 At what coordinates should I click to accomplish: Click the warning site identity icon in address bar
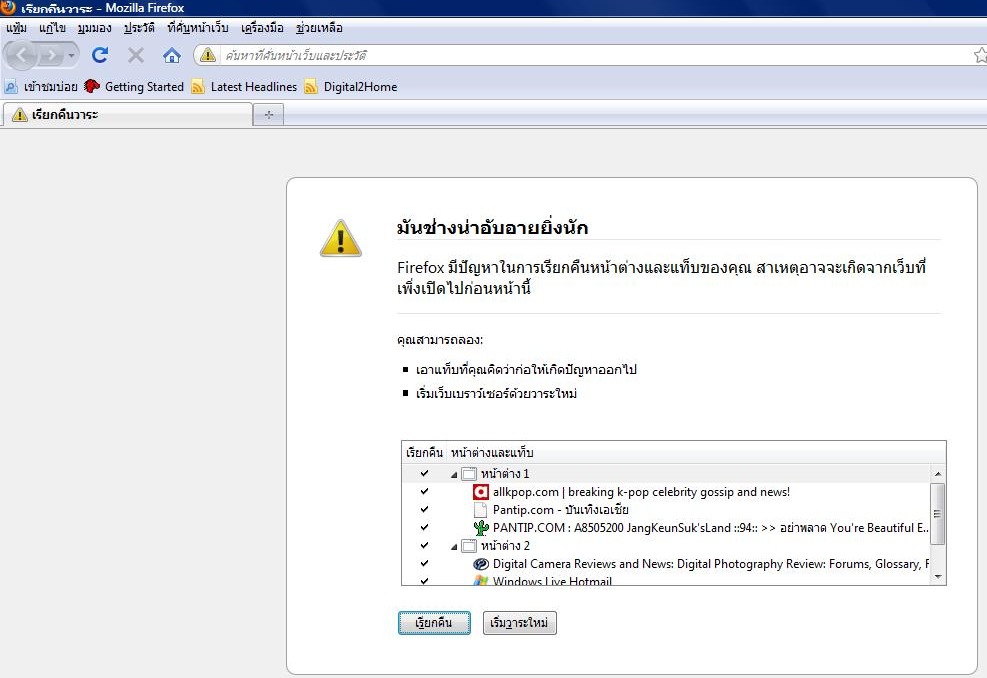[x=207, y=55]
